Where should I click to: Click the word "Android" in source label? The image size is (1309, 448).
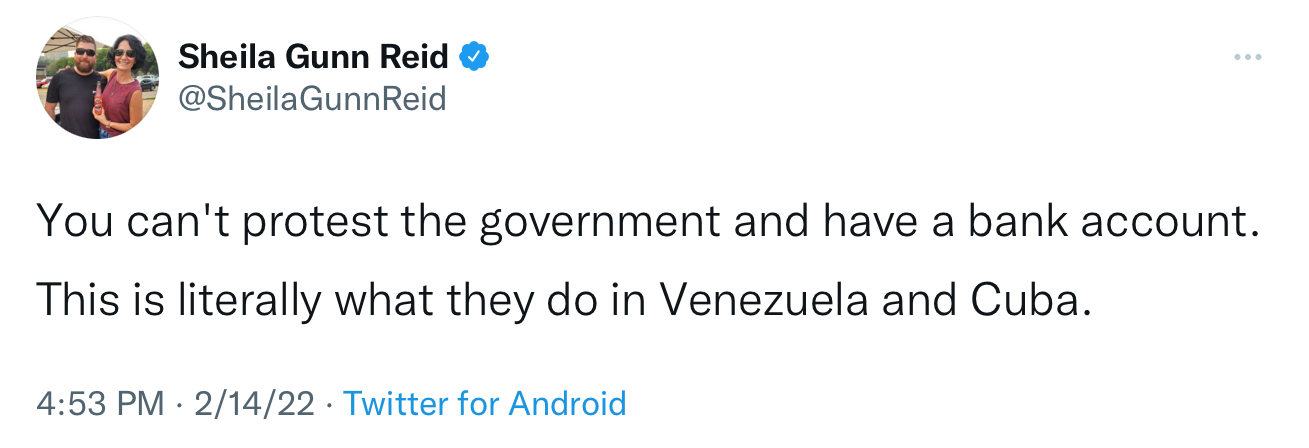click(x=567, y=404)
